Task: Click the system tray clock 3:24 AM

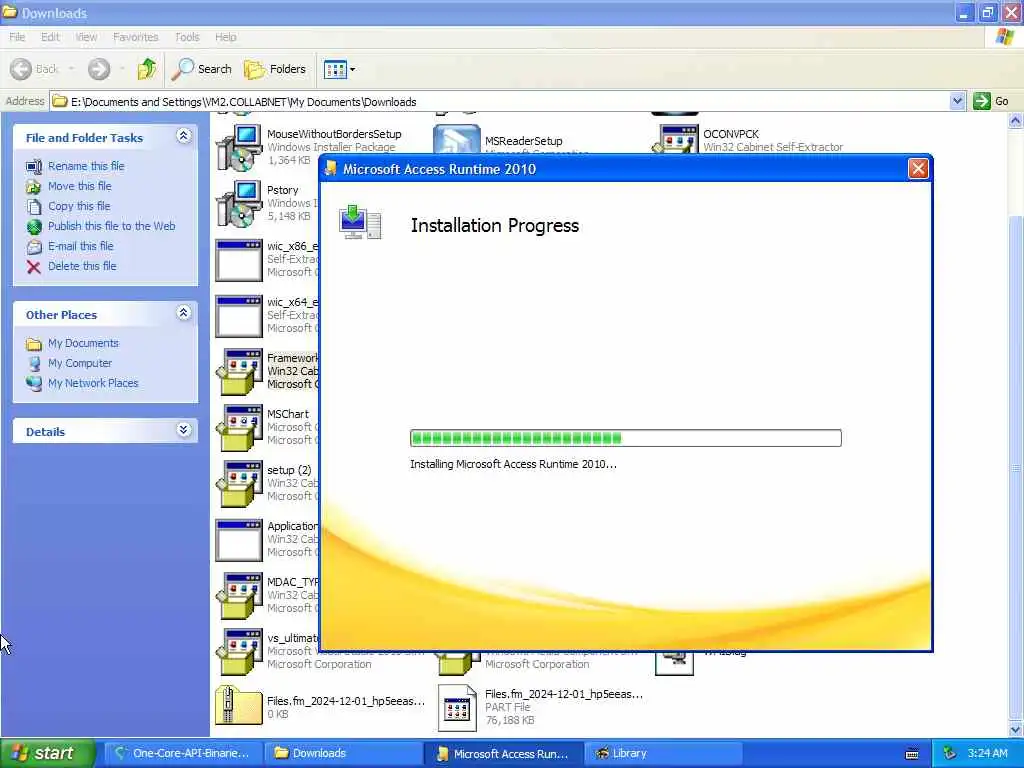Action: pyautogui.click(x=987, y=753)
